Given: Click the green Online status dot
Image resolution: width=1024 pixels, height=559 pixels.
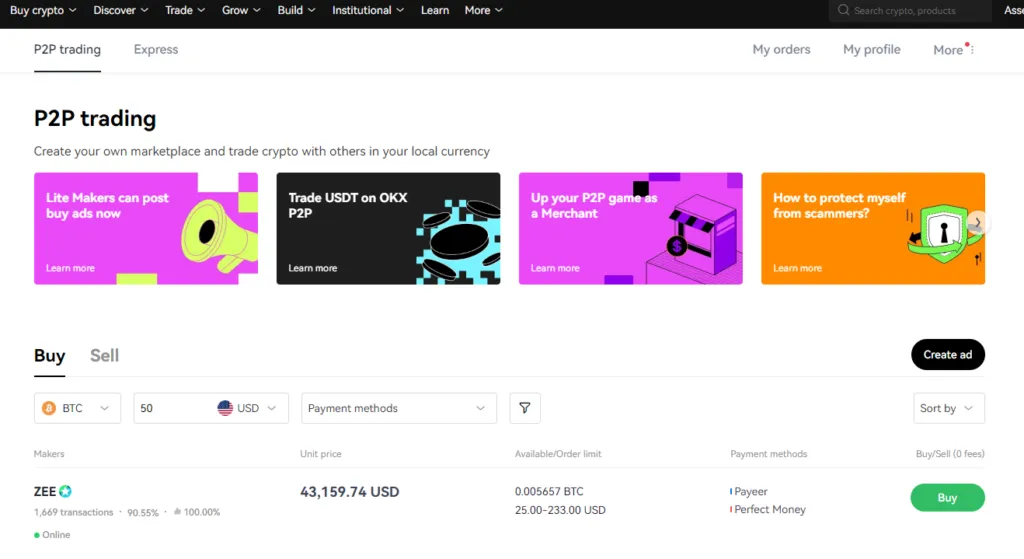Looking at the screenshot, I should pyautogui.click(x=37, y=535).
